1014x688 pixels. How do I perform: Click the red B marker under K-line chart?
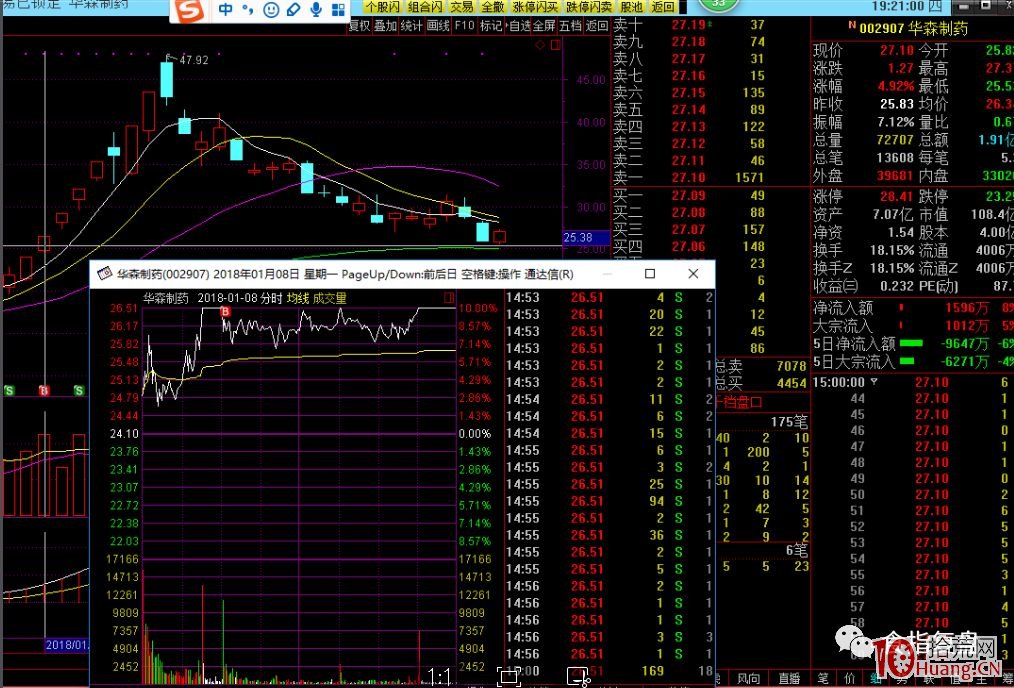[x=44, y=391]
